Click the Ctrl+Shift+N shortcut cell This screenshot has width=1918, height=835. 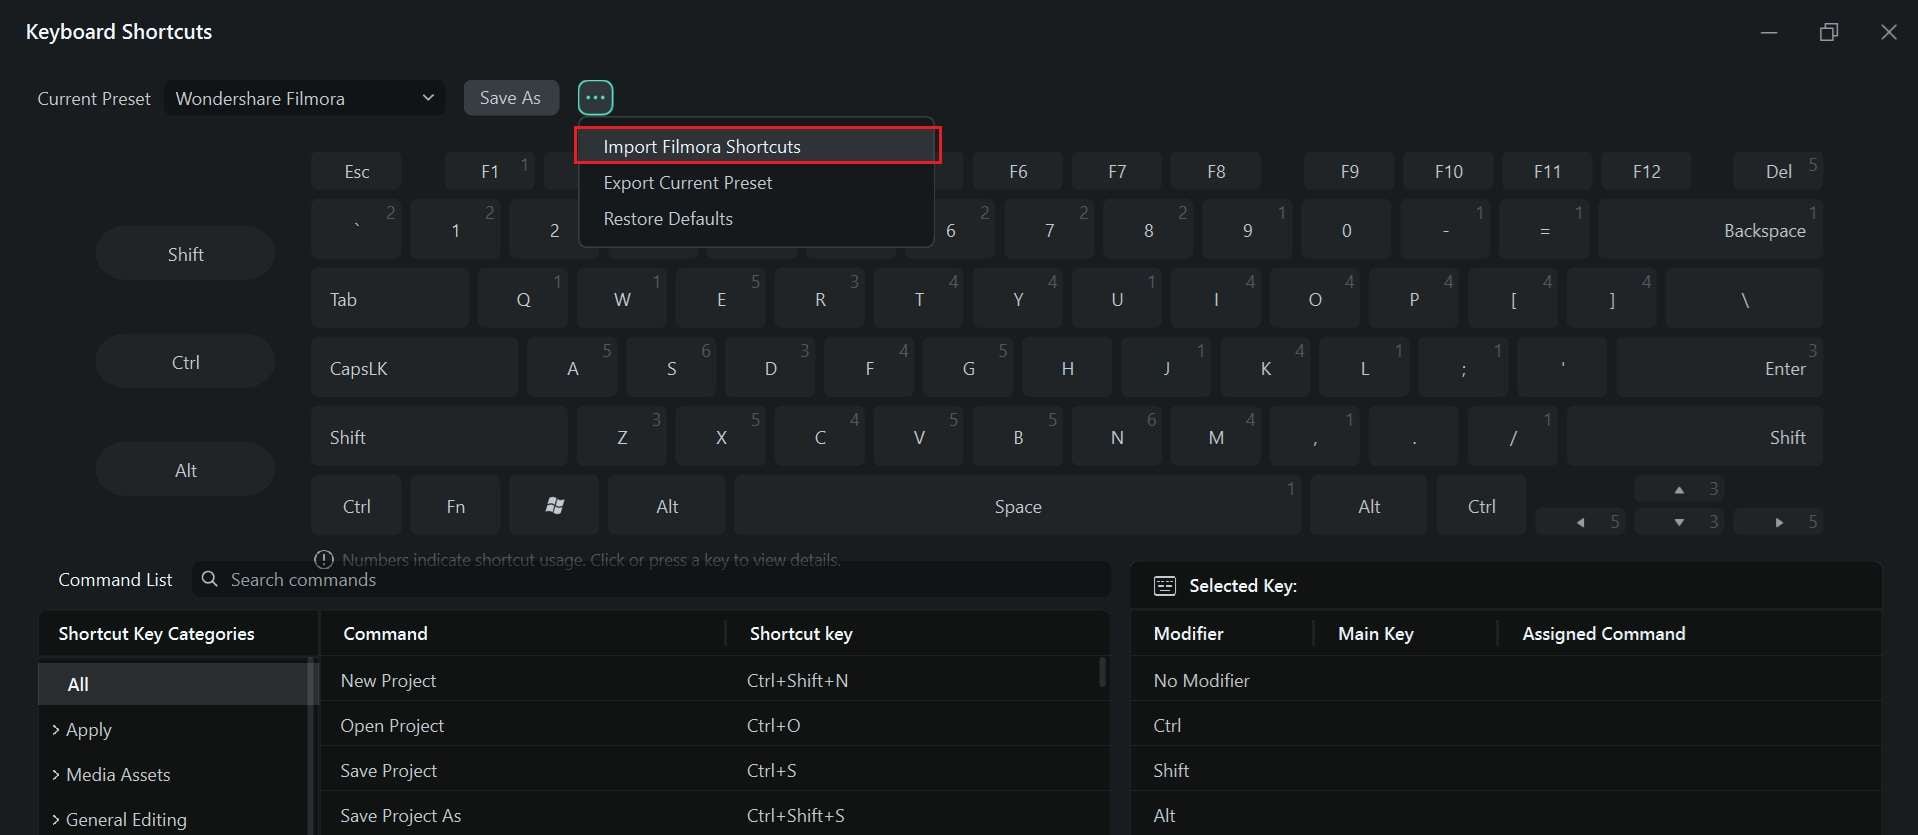pos(797,680)
